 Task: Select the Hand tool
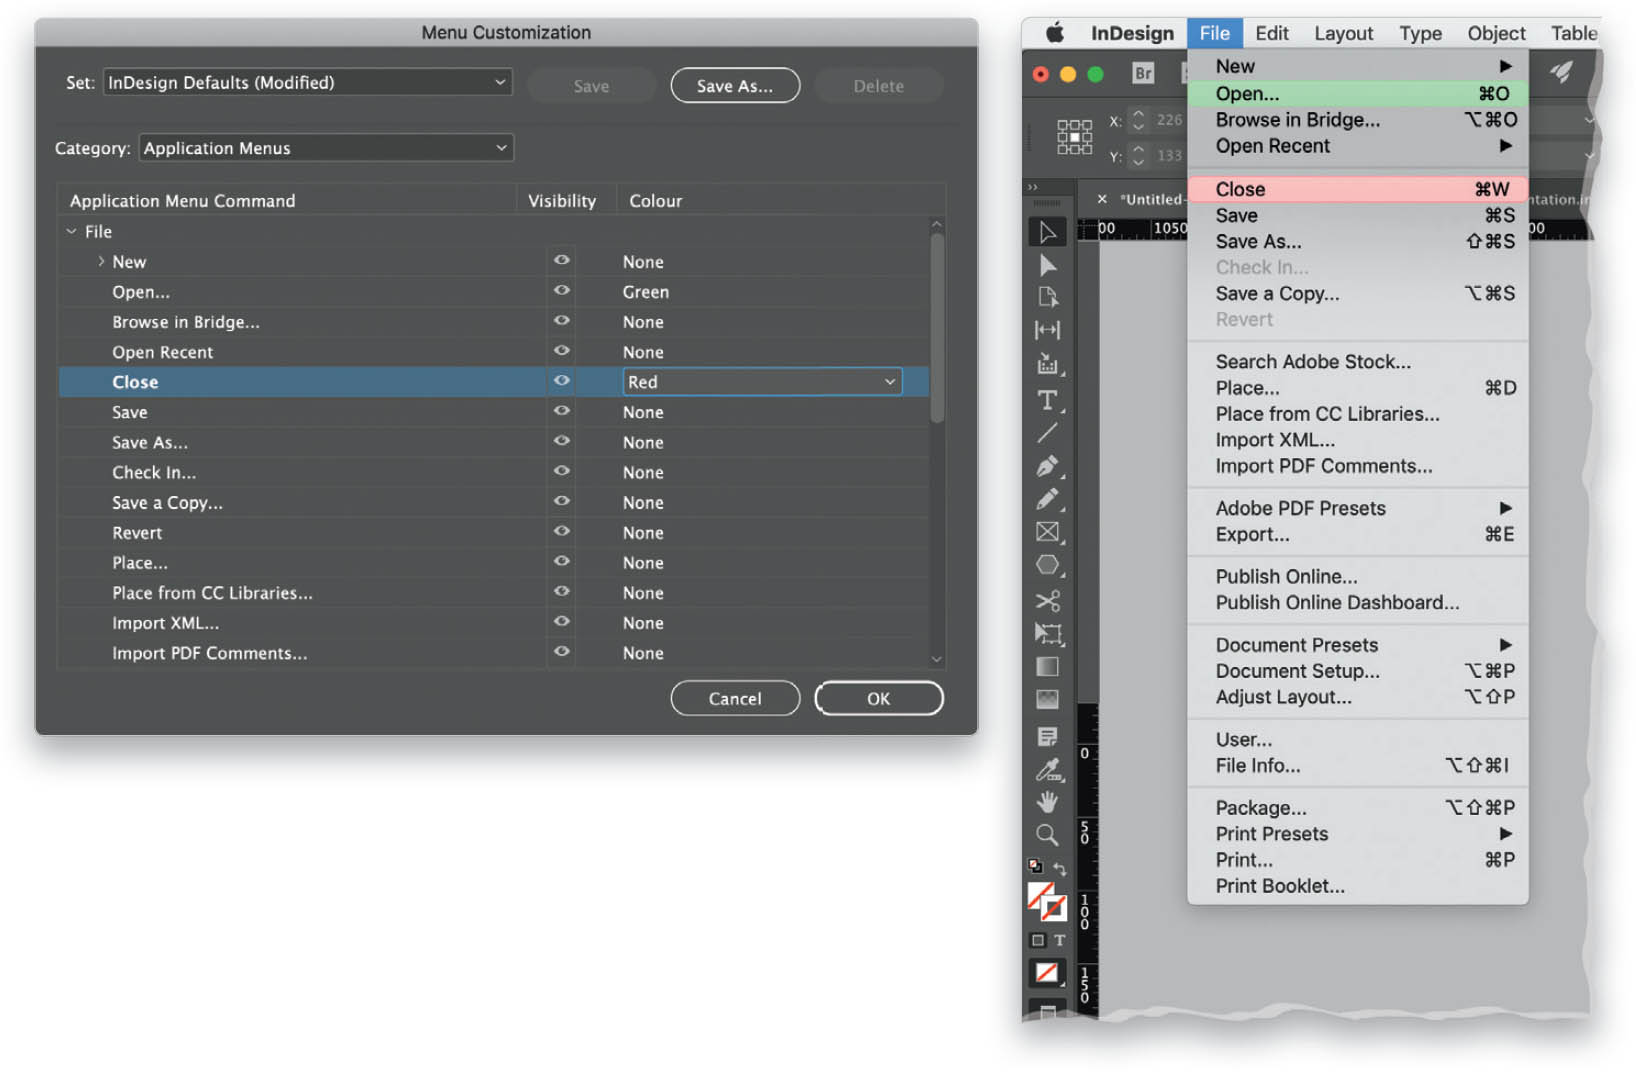[x=1047, y=802]
